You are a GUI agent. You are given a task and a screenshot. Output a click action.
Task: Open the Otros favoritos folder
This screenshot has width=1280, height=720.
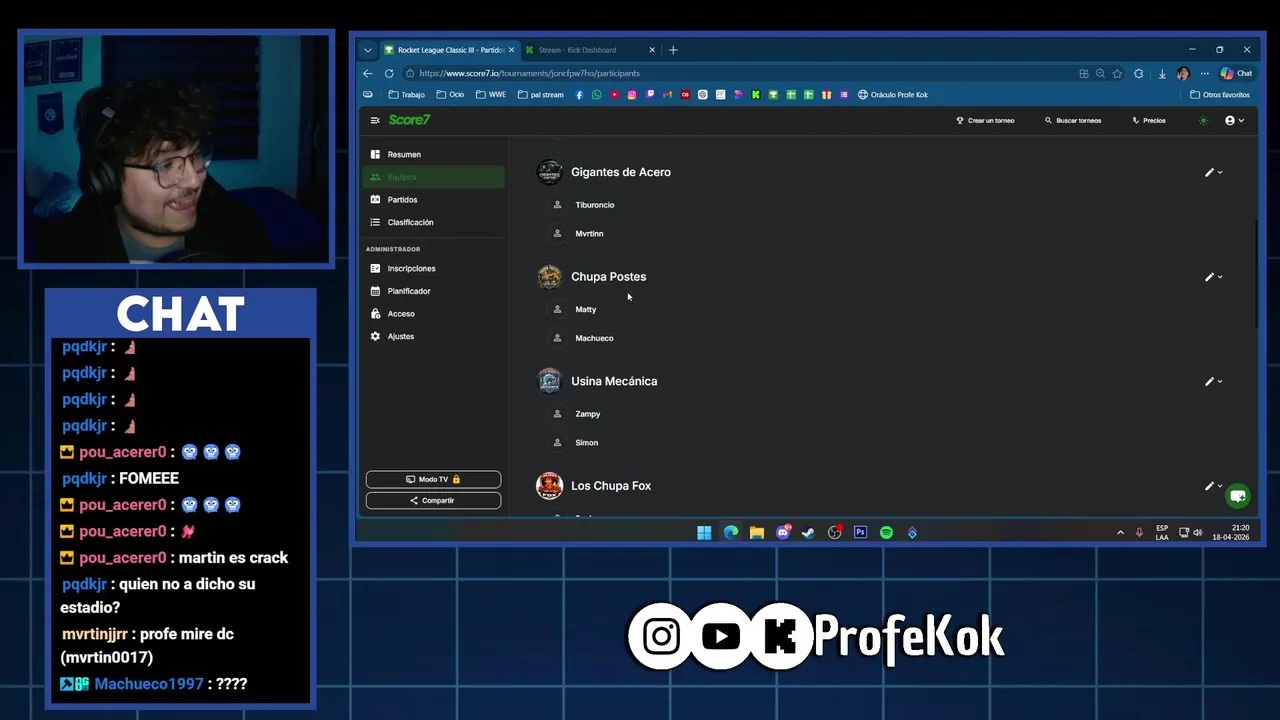1220,95
